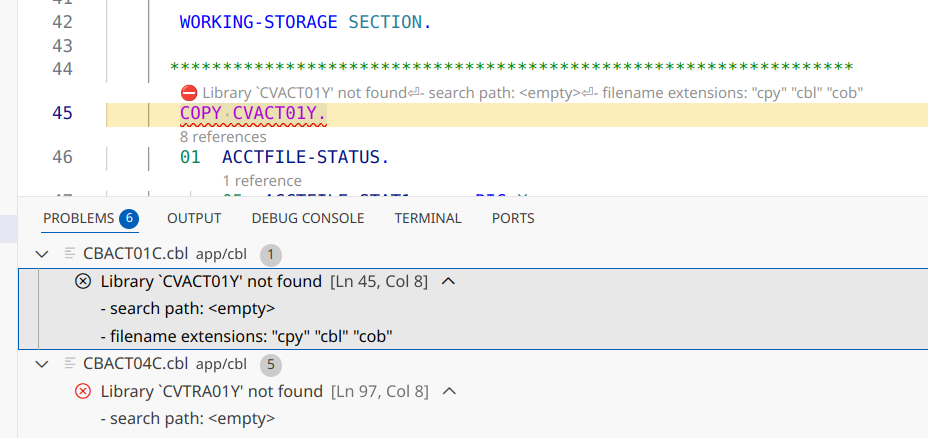Switch to the OUTPUT tab
Image resolution: width=928 pixels, height=438 pixels.
[x=194, y=218]
